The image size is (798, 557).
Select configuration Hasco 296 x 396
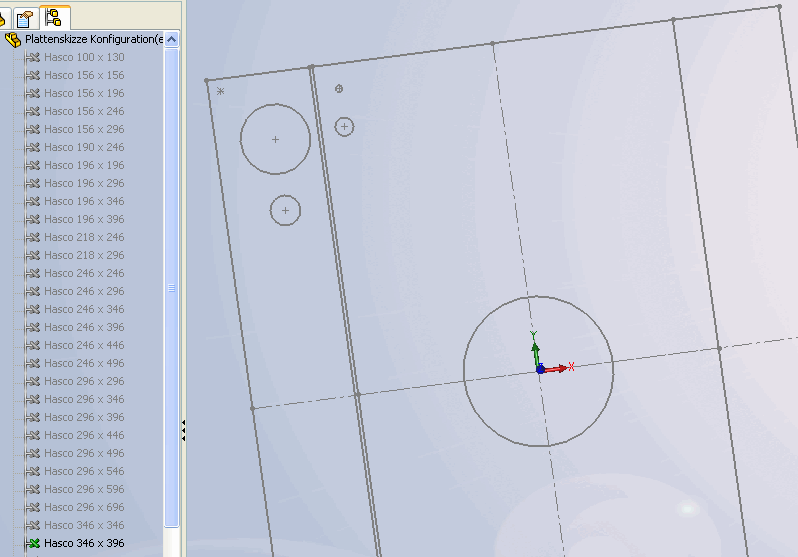pyautogui.click(x=84, y=417)
